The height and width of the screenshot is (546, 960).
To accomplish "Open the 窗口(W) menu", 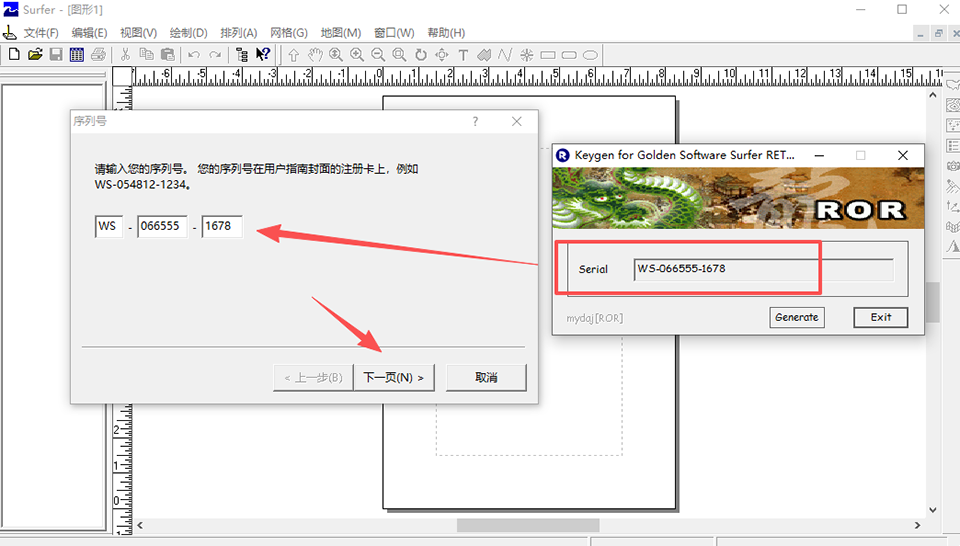I will [394, 32].
